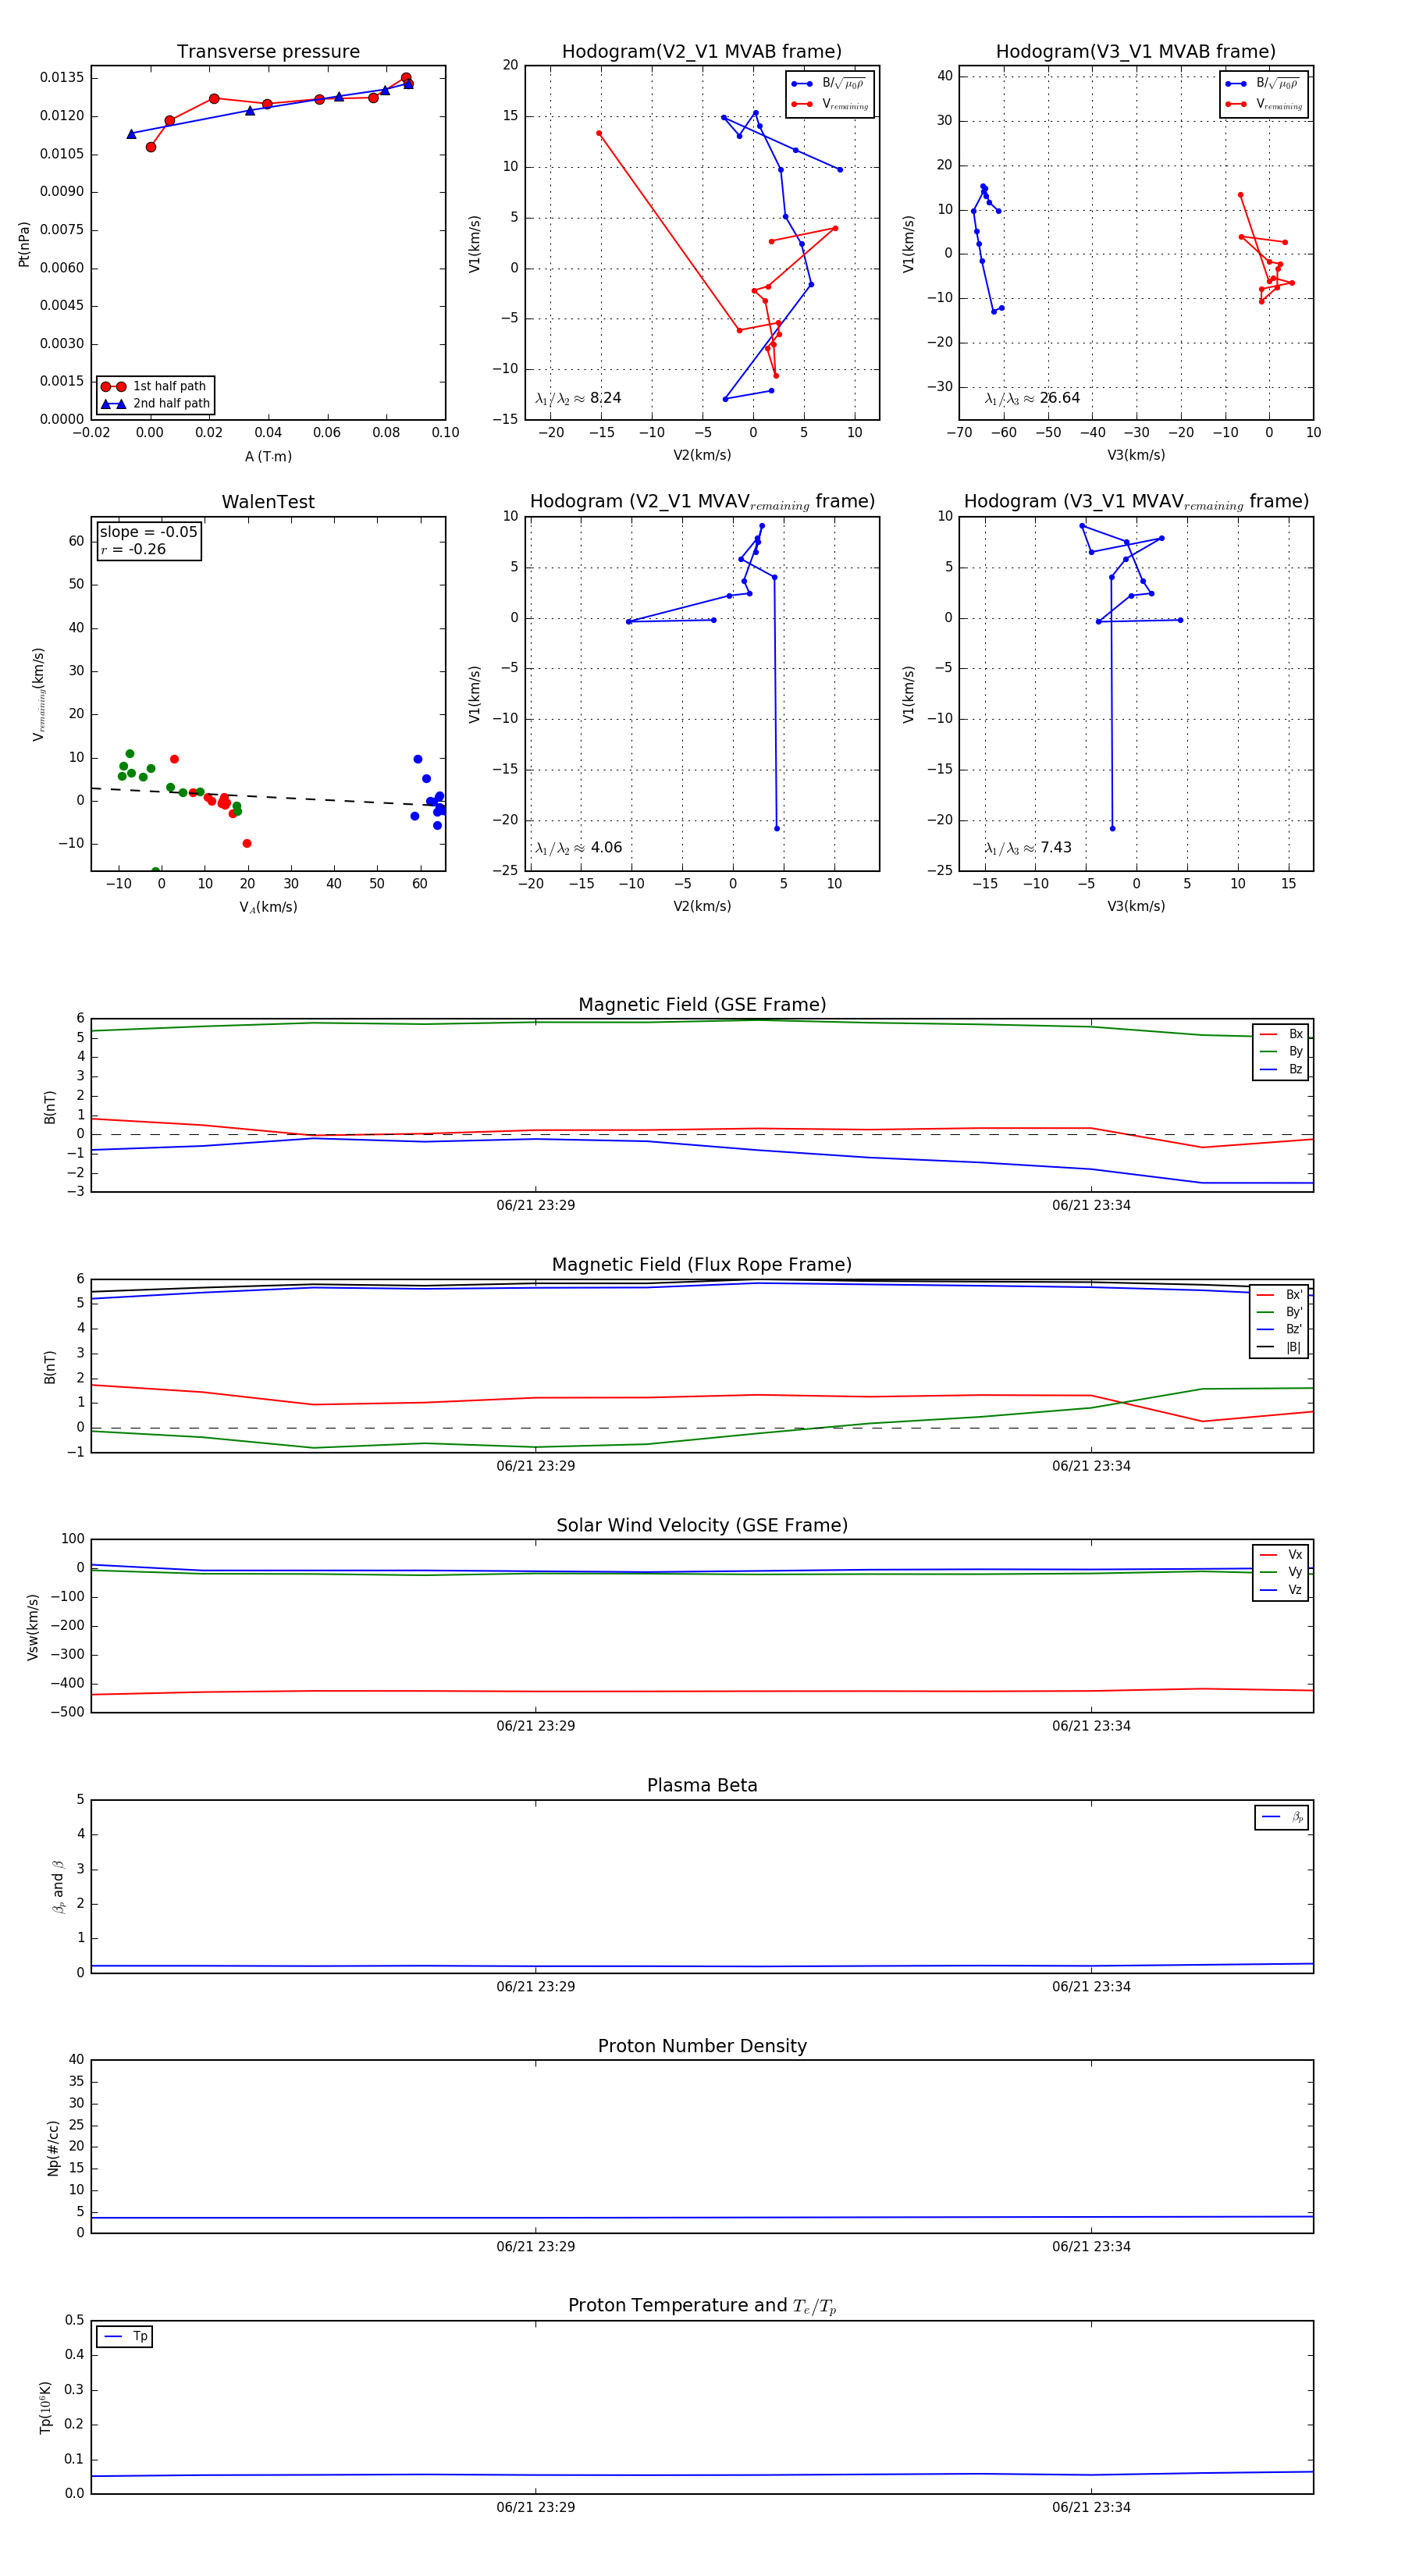This screenshot has height=2576, width=1405.
Task: Select the 'A (T·m)' x-axis label
Action: pos(268,457)
